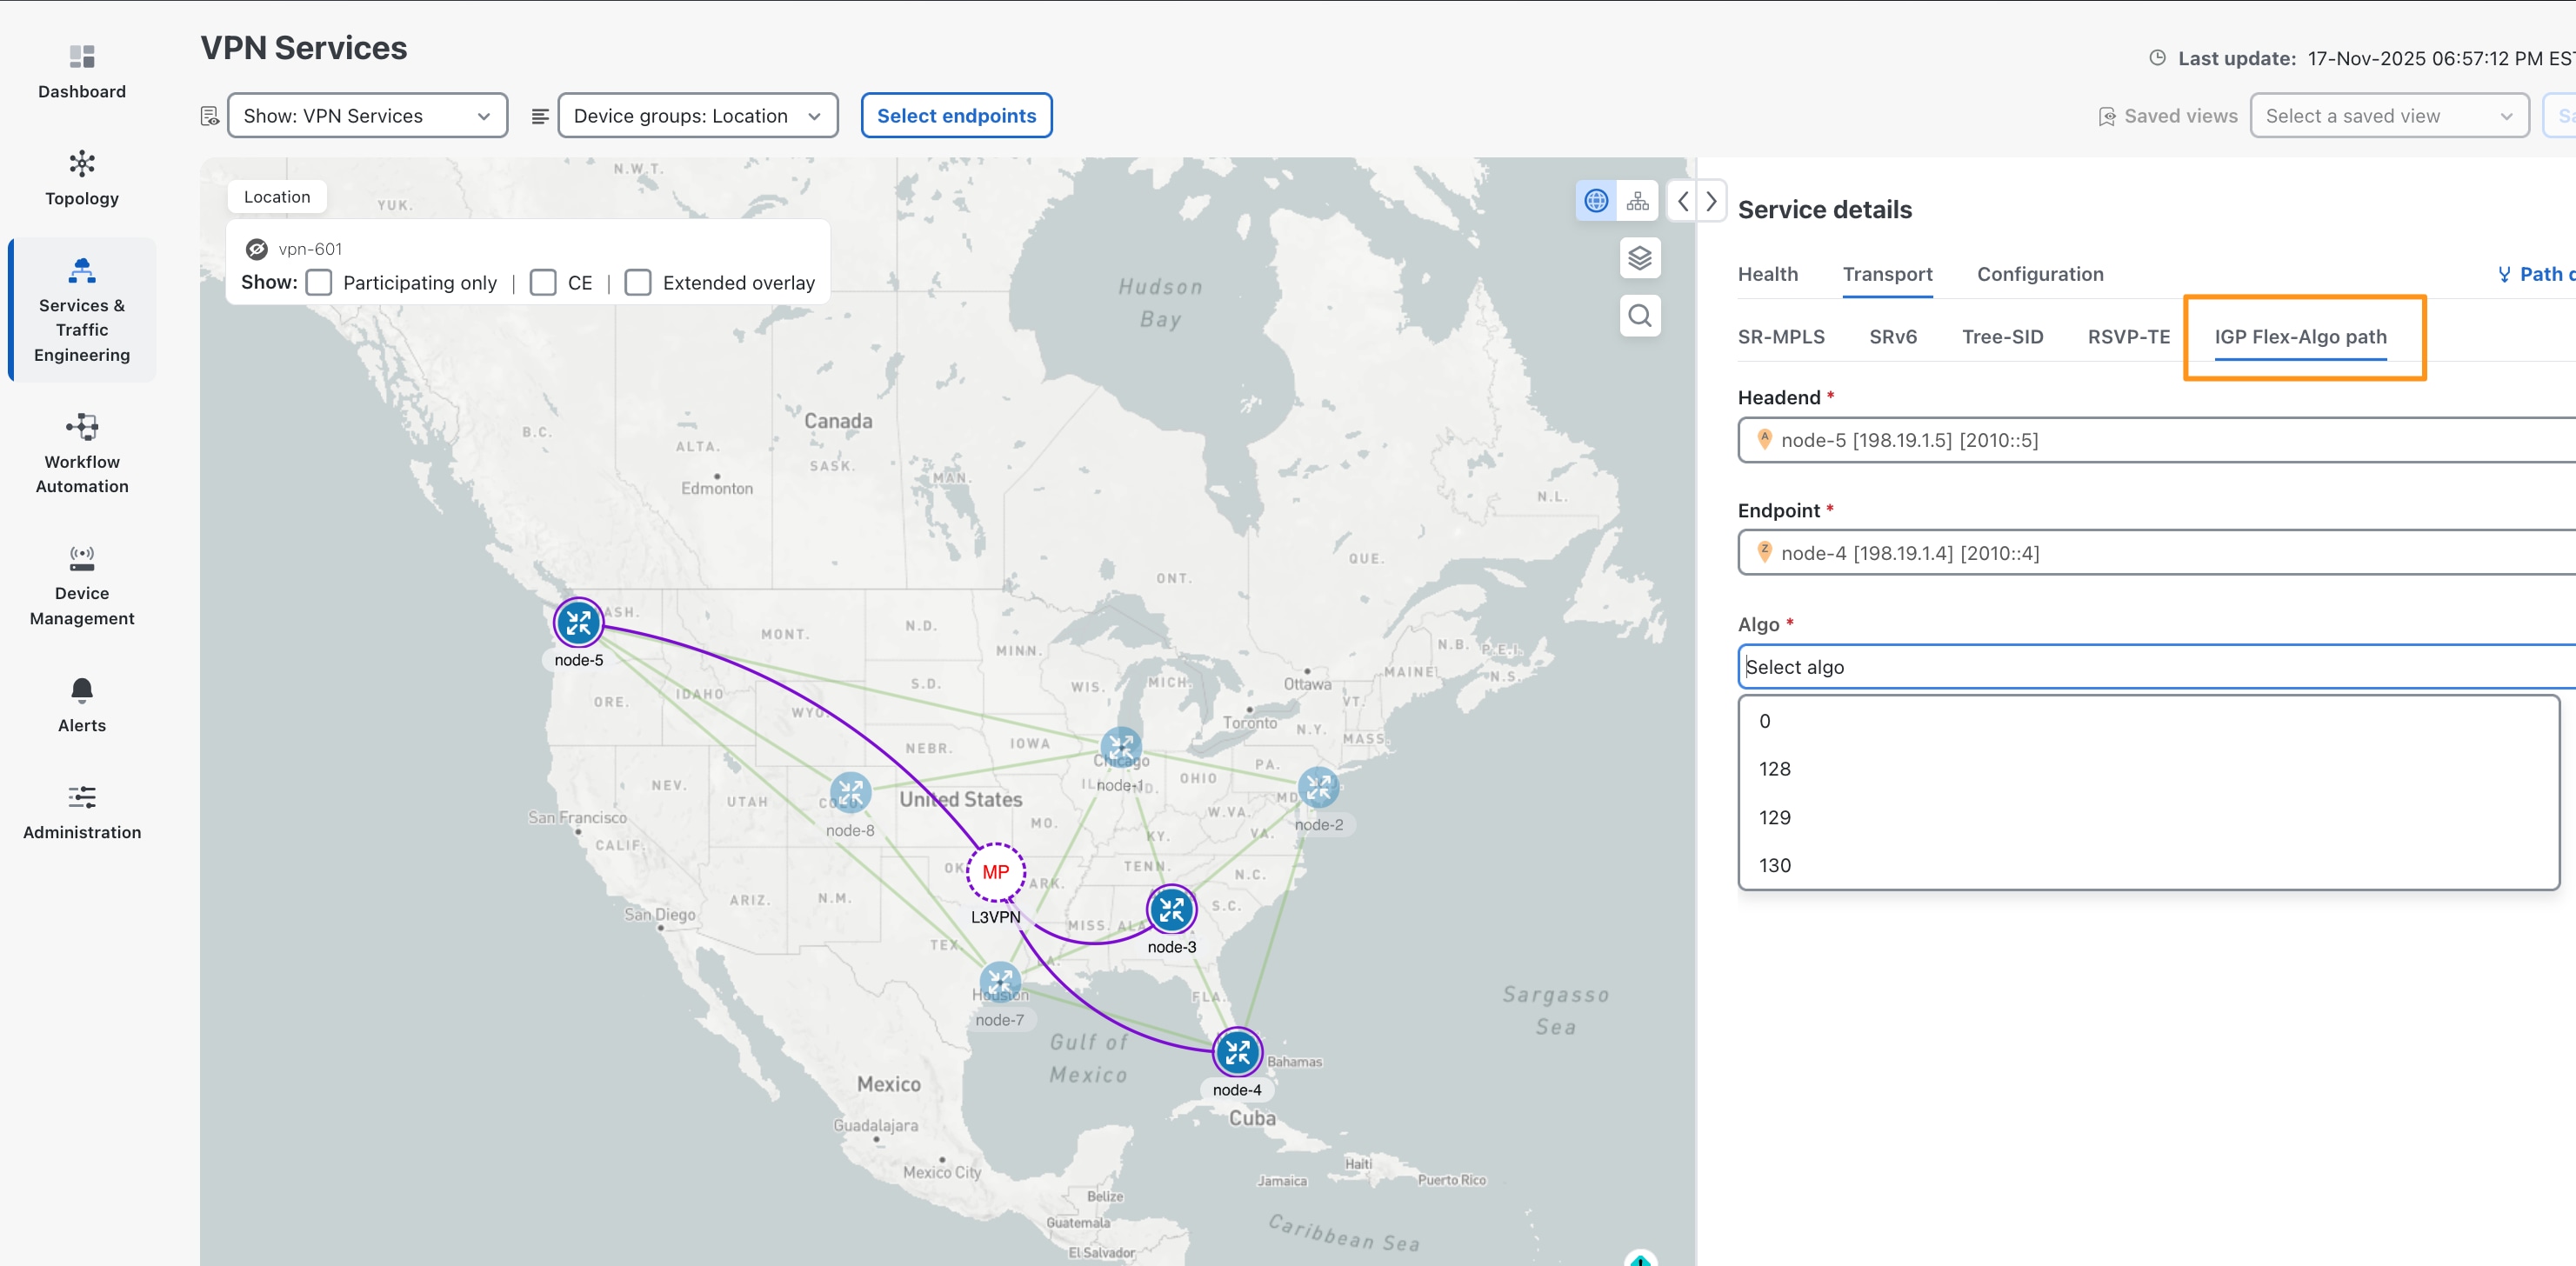Select algo 128 from list
The width and height of the screenshot is (2576, 1266).
coord(2149,769)
